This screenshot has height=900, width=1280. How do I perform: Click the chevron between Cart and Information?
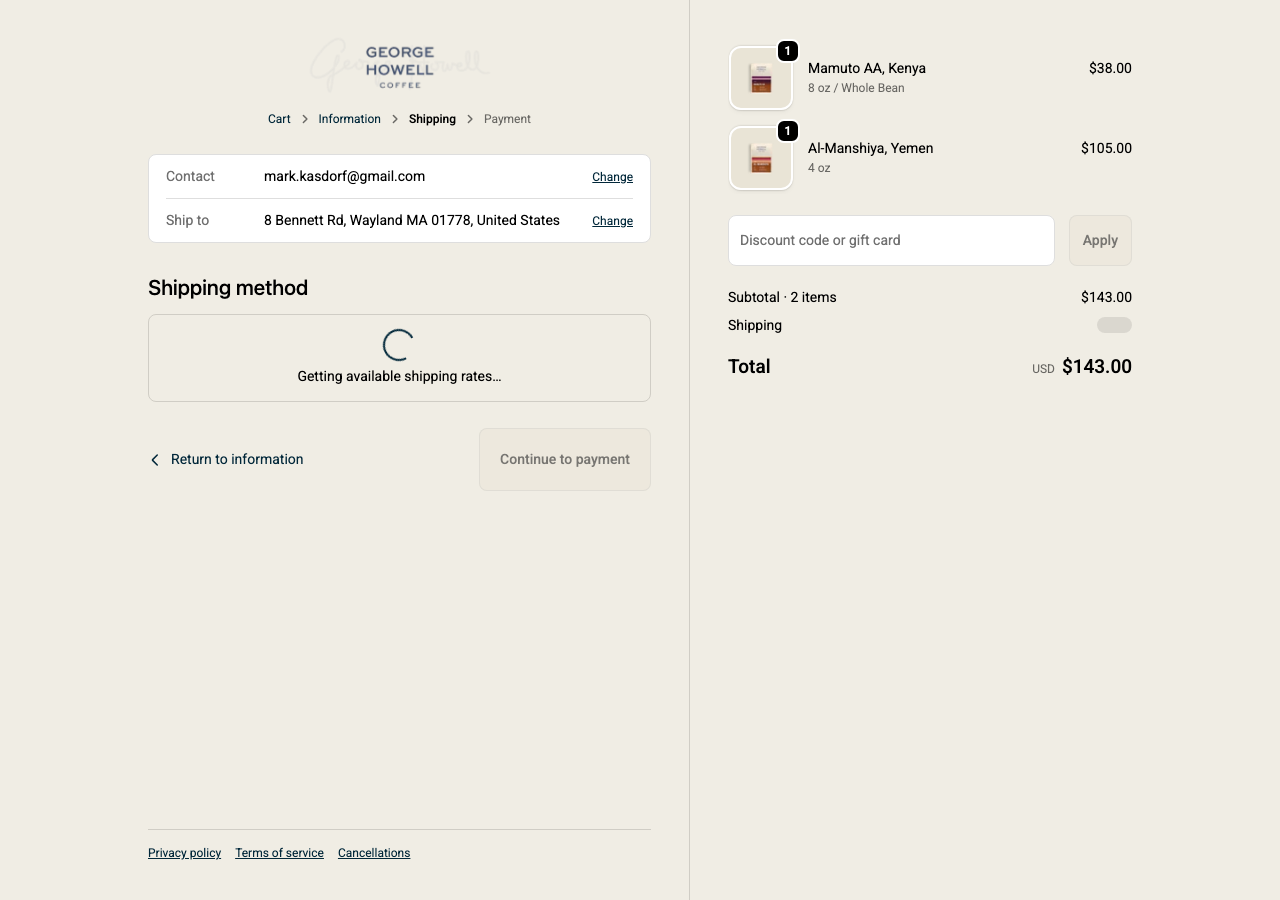coord(305,119)
